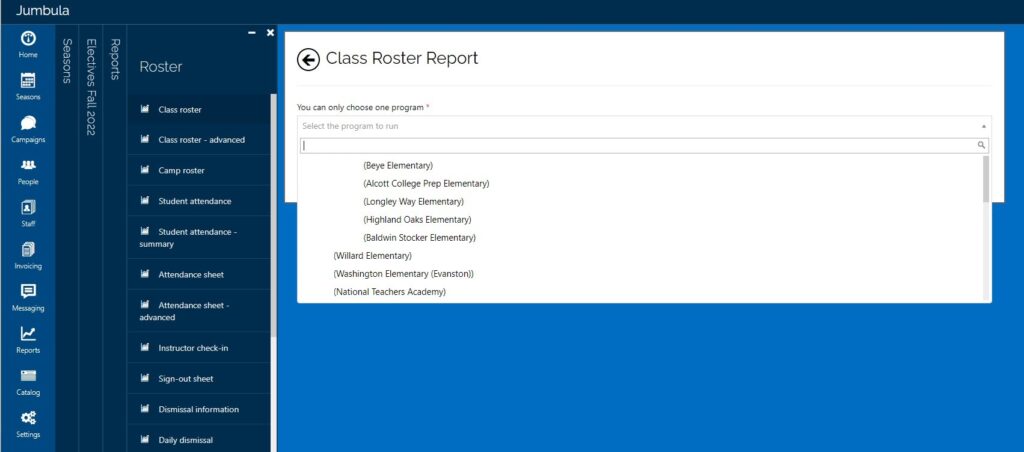This screenshot has width=1024, height=452.
Task: Expand the program selection dropdown
Action: (643, 126)
